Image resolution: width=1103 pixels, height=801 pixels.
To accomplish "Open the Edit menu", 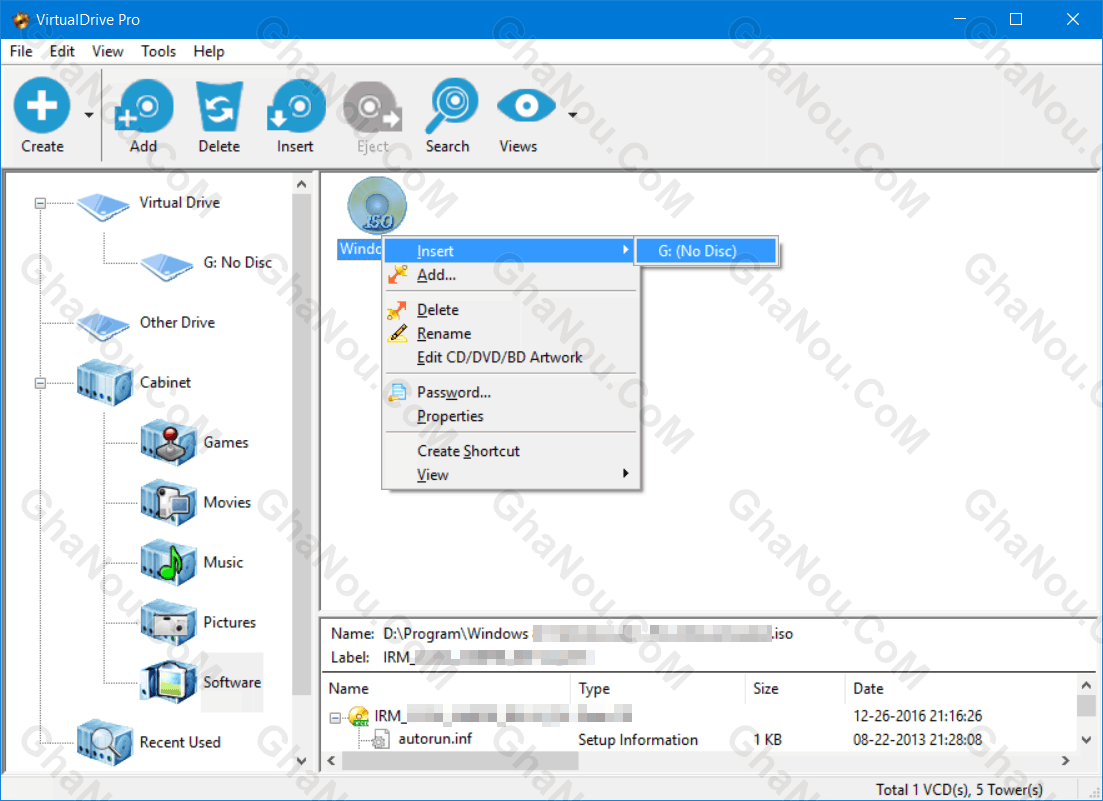I will [62, 51].
